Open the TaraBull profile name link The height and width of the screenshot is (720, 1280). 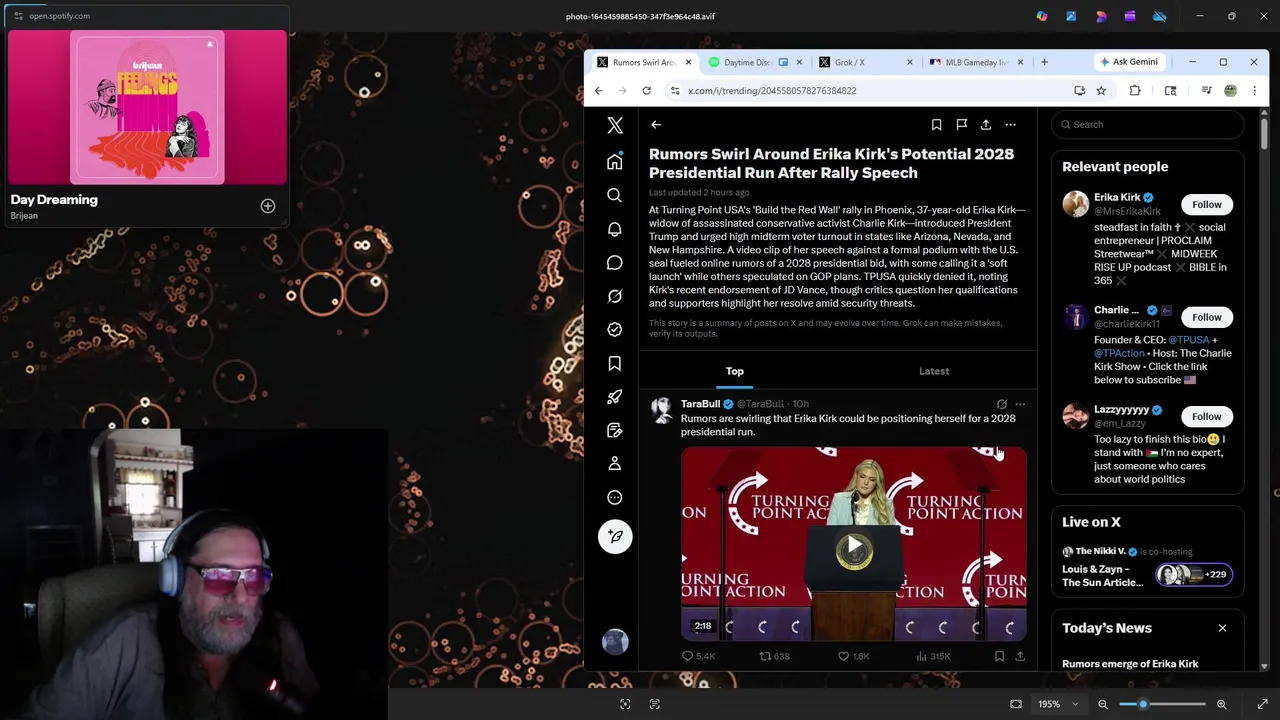click(700, 404)
